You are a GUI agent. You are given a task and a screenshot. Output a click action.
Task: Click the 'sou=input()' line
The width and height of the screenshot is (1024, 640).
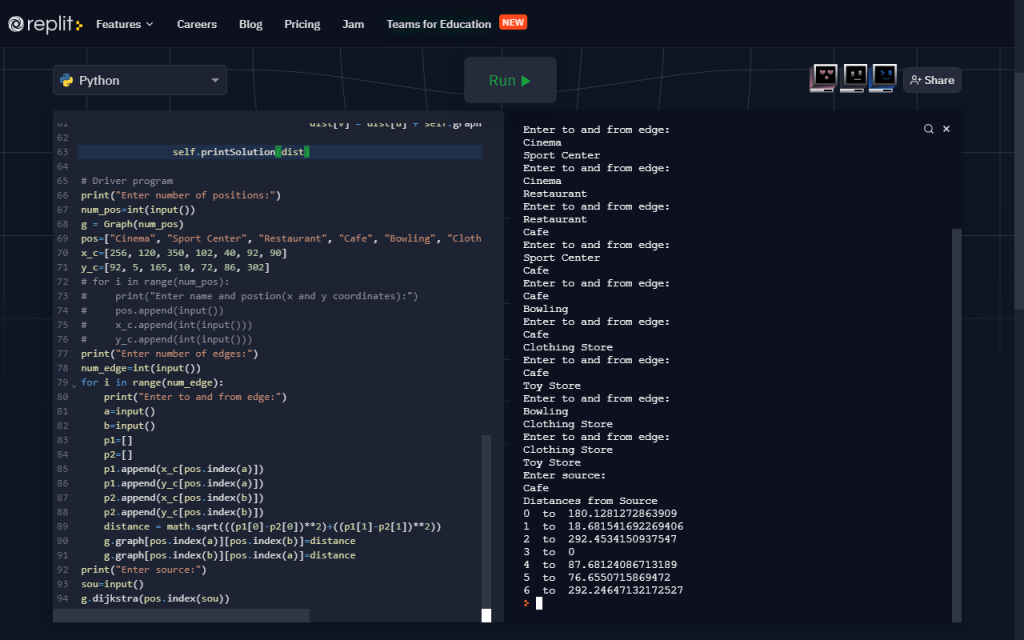click(x=112, y=584)
